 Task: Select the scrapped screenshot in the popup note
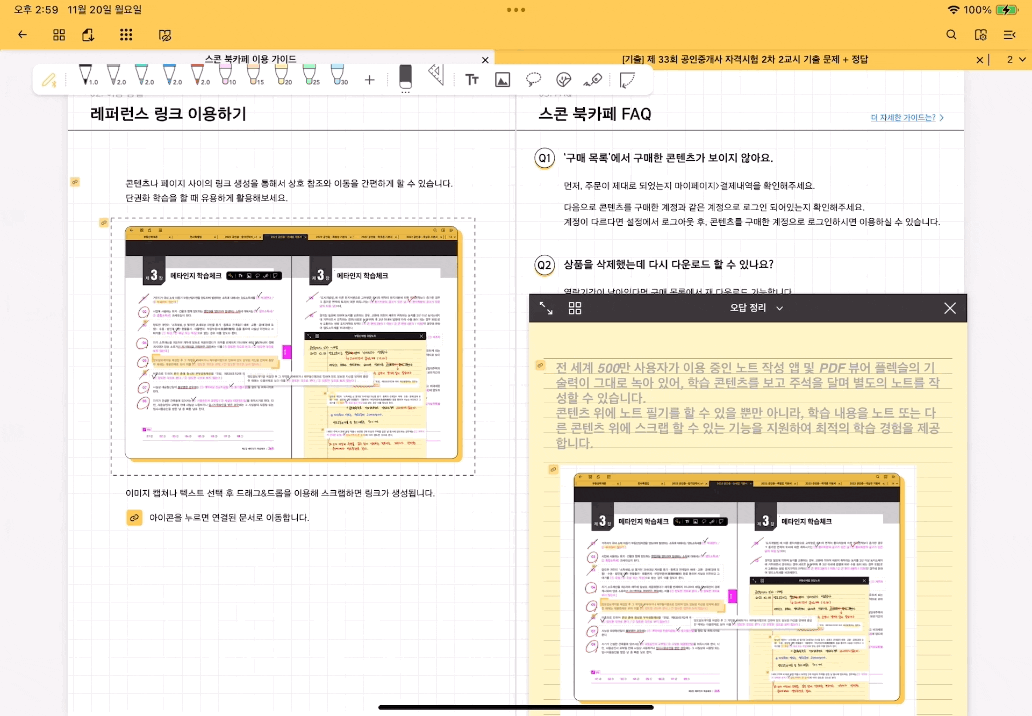click(738, 588)
